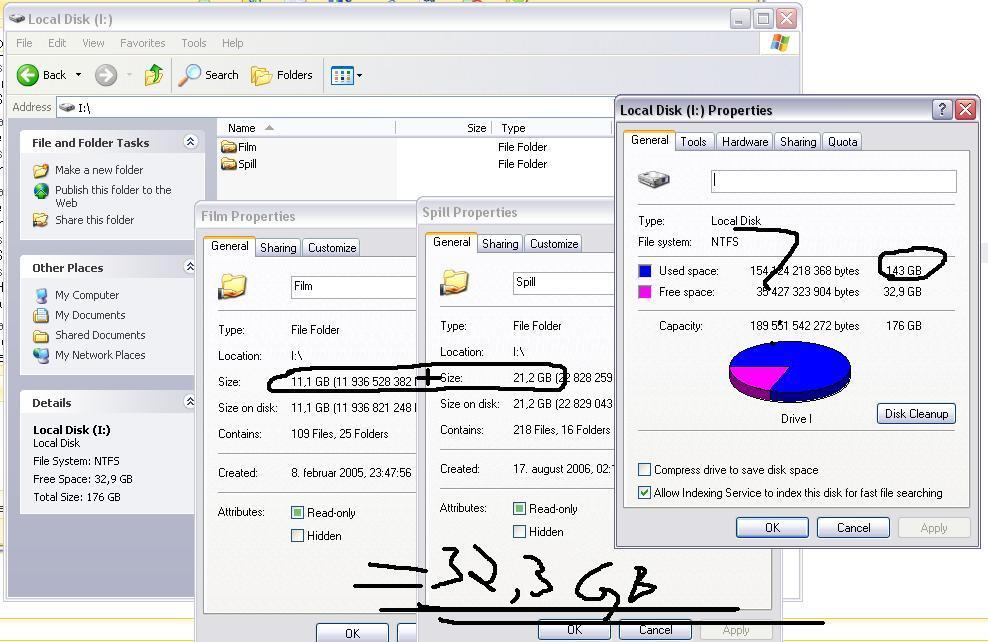The image size is (988, 642).
Task: Click the Address bar path field
Action: pos(334,108)
